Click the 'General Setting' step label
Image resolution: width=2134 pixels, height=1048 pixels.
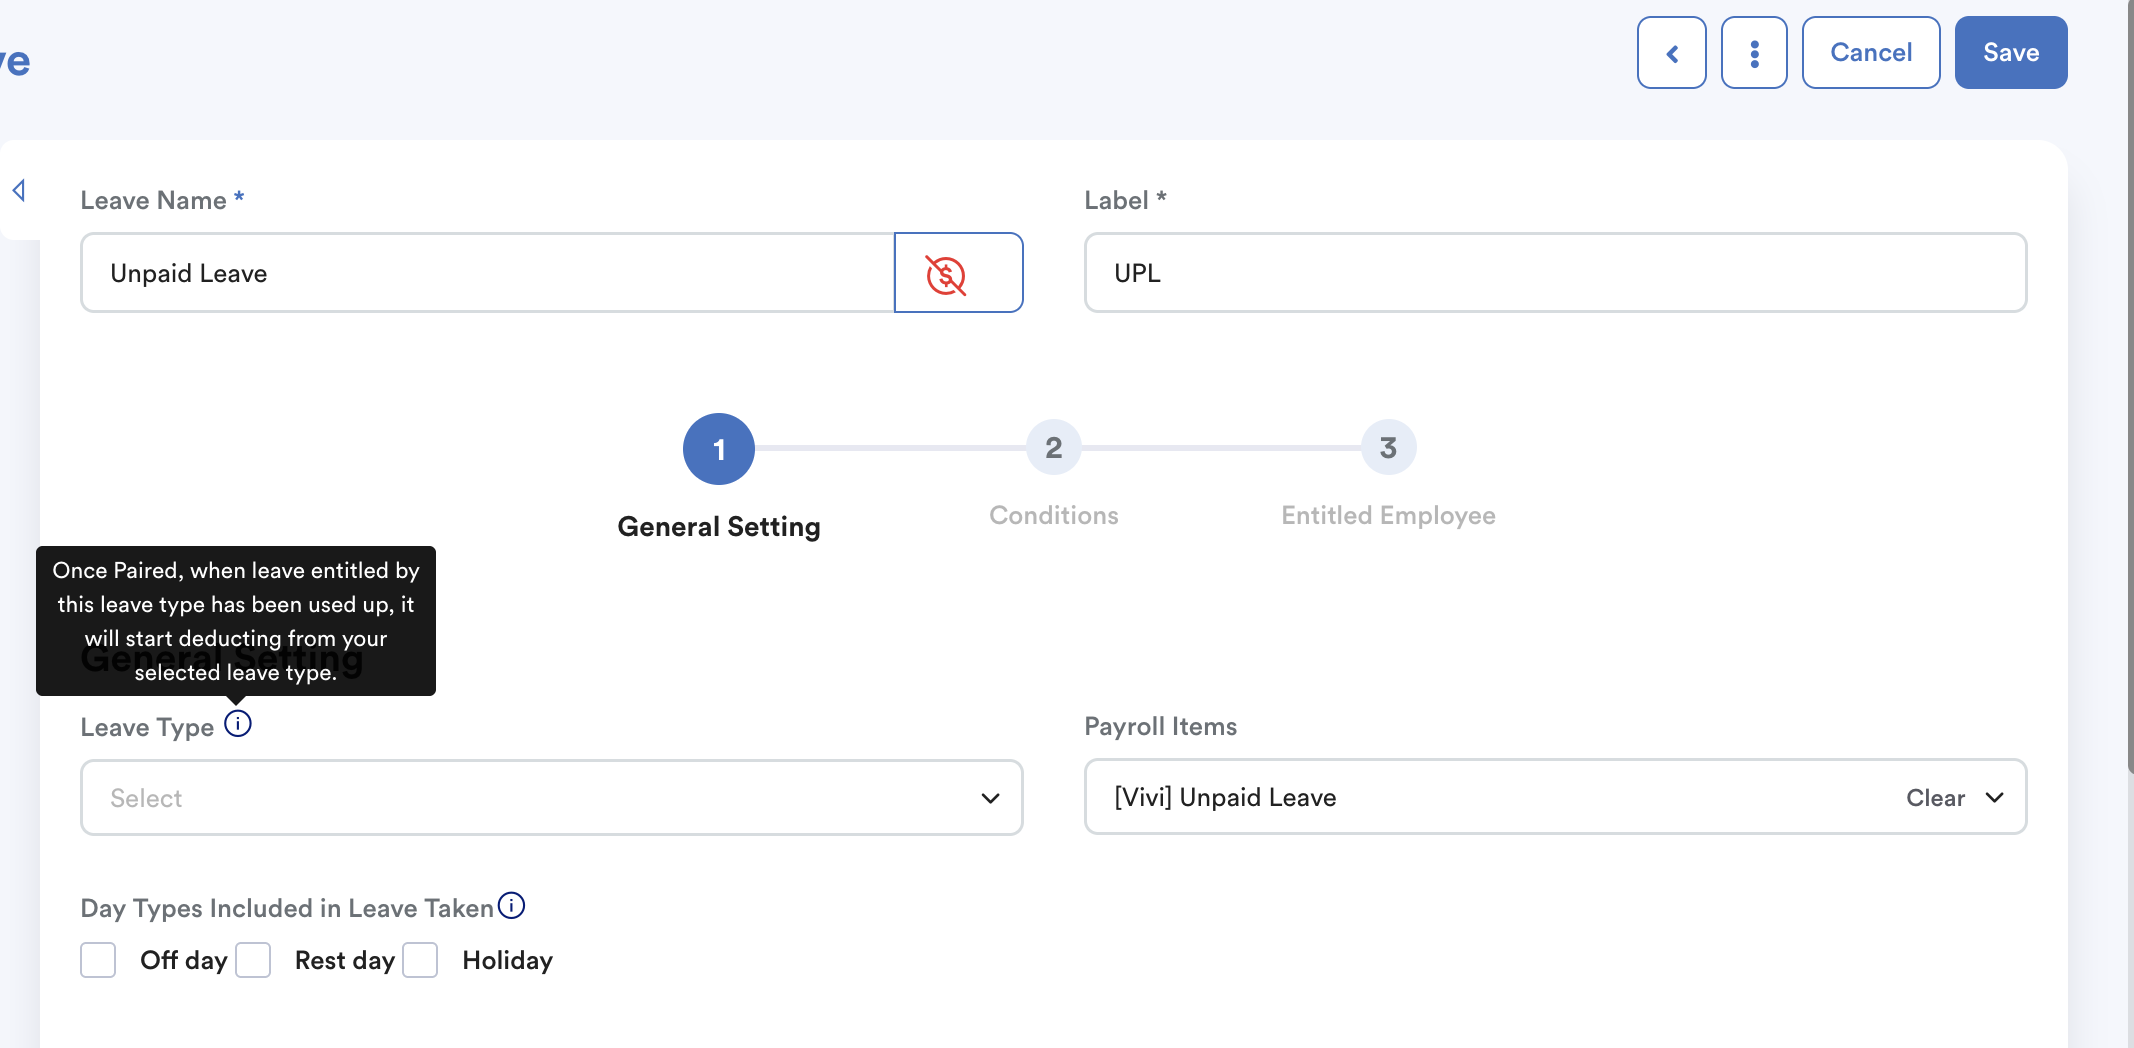tap(719, 527)
